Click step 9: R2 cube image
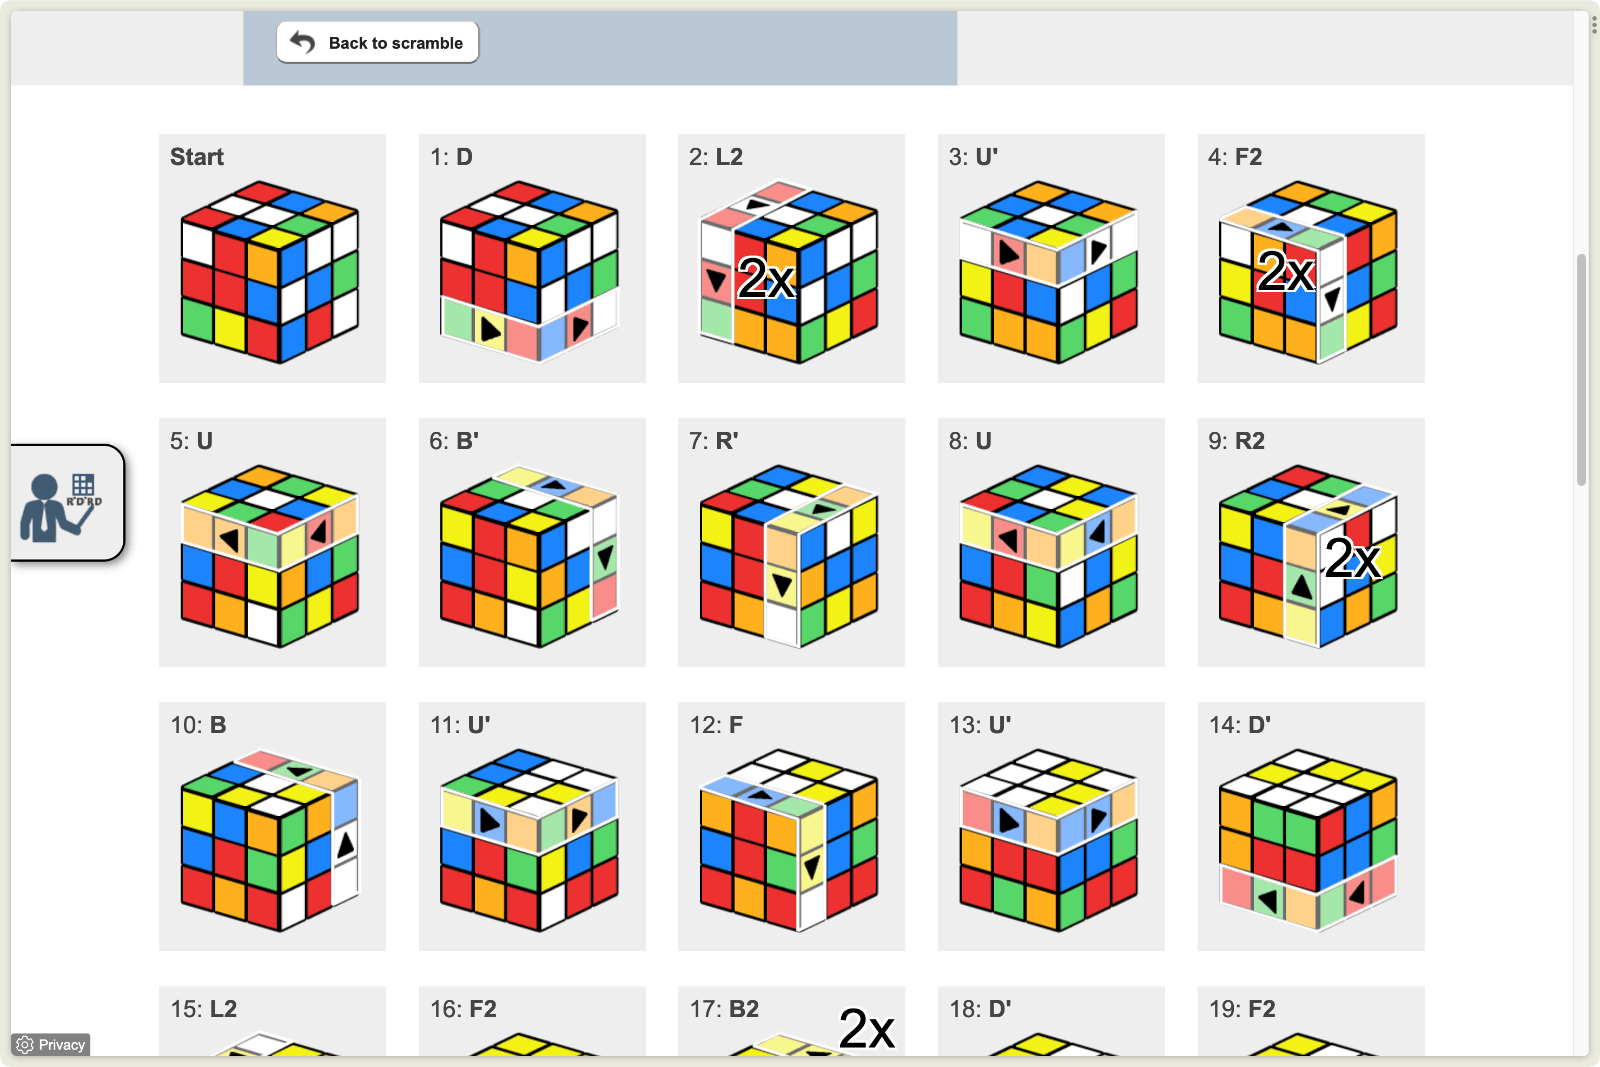1600x1067 pixels. (1309, 555)
